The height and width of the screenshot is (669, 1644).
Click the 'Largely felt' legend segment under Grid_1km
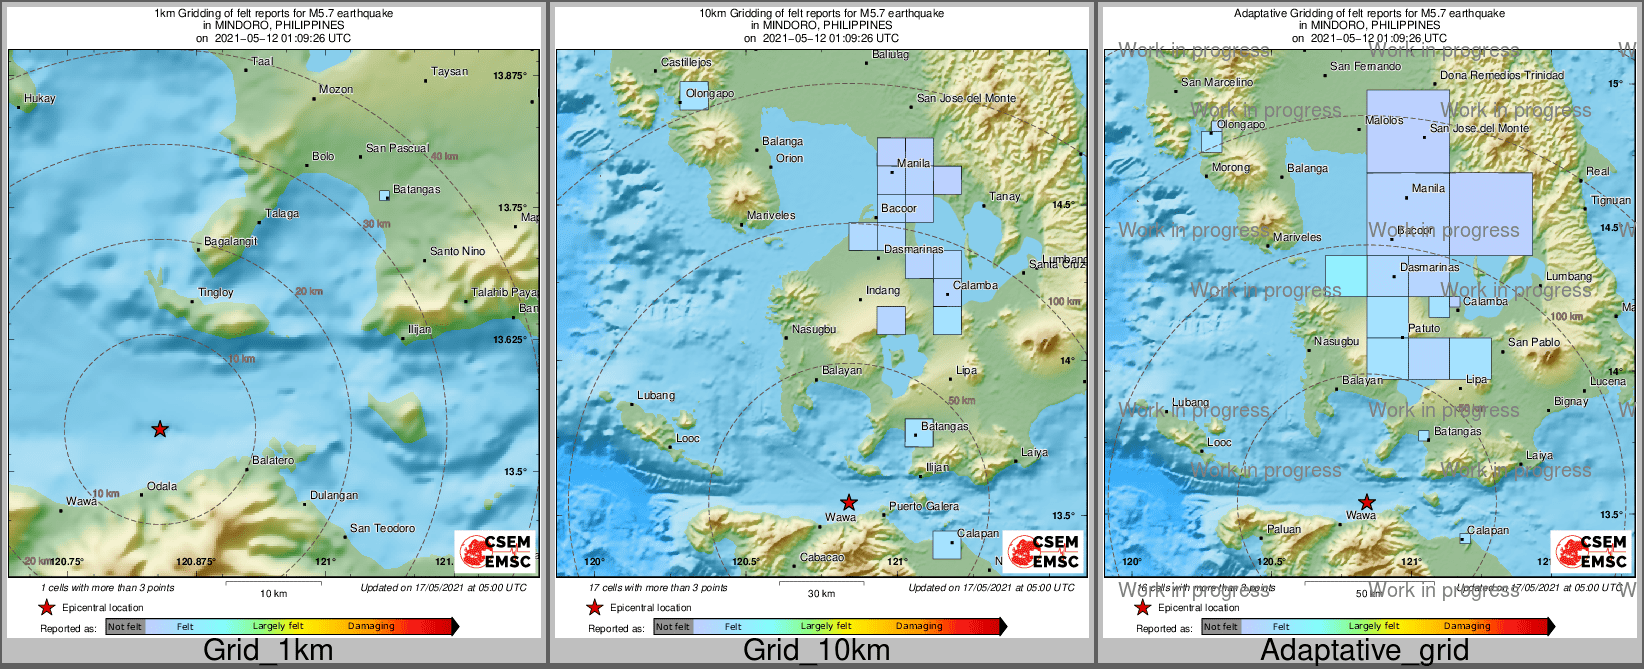point(278,626)
